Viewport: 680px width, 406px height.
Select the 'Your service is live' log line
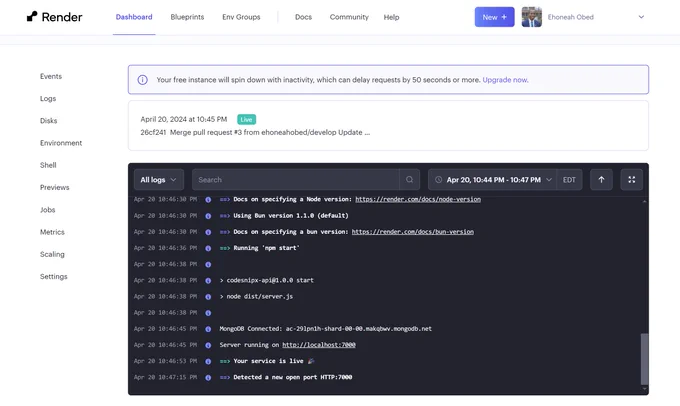click(x=267, y=361)
